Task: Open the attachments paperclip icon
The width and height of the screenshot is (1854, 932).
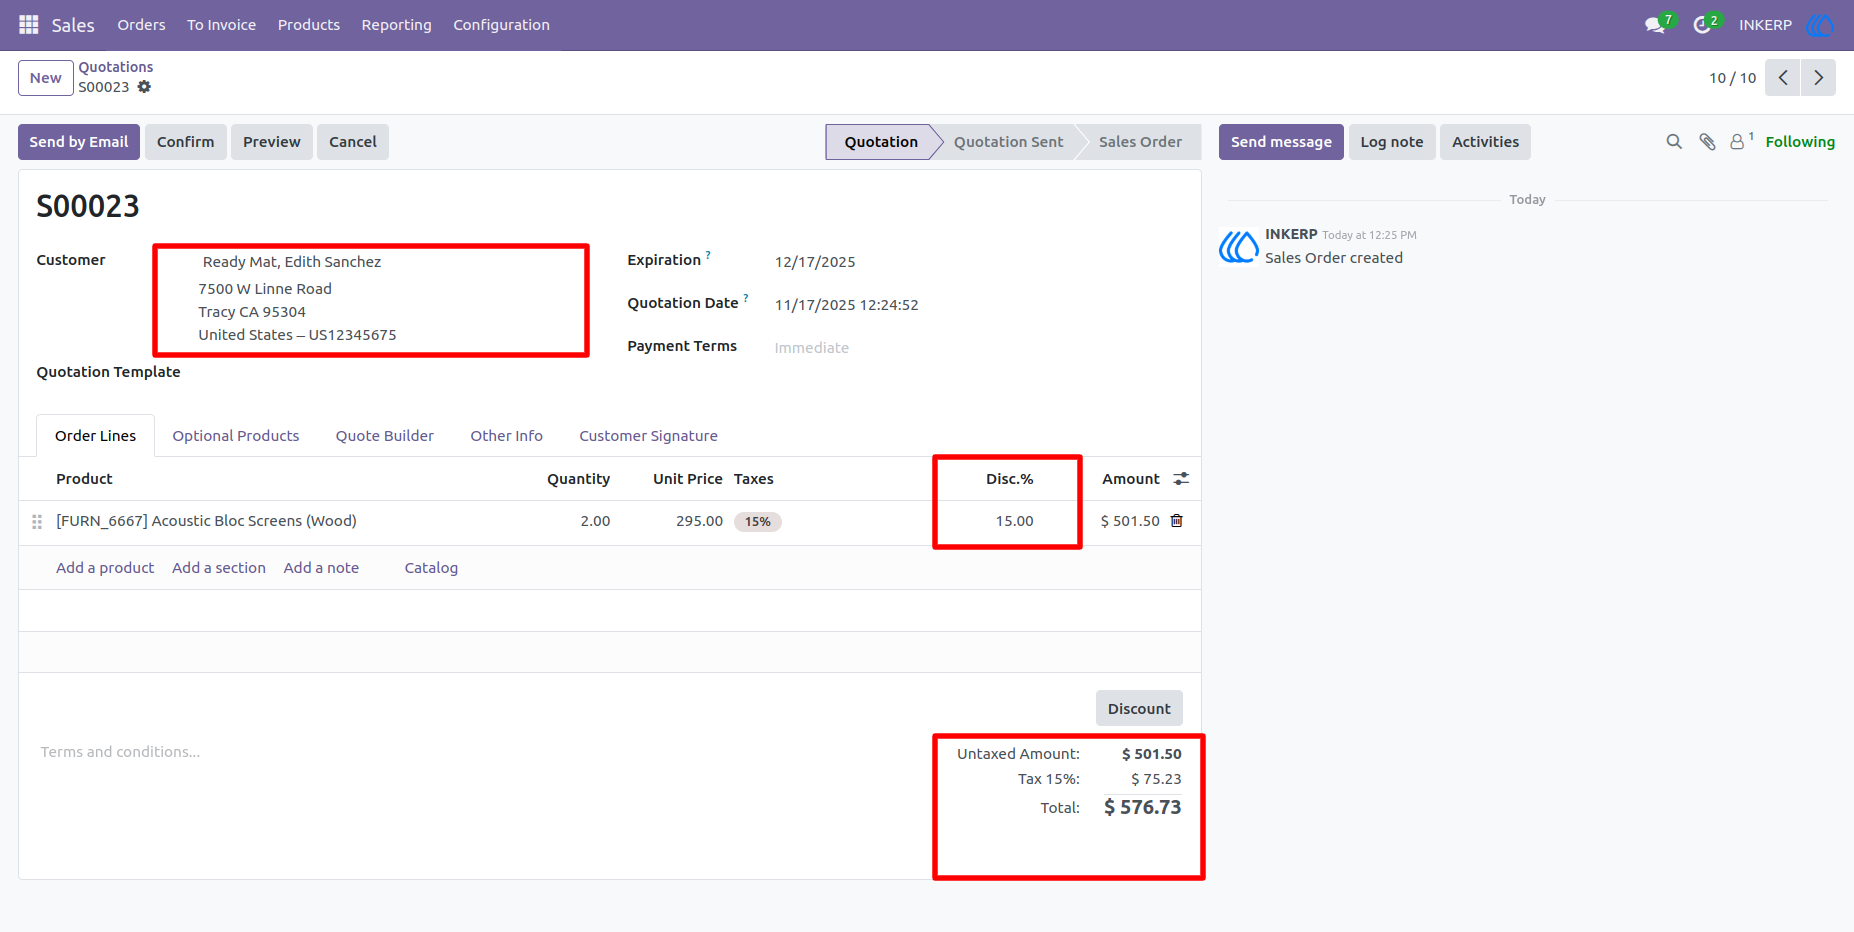Action: tap(1707, 142)
